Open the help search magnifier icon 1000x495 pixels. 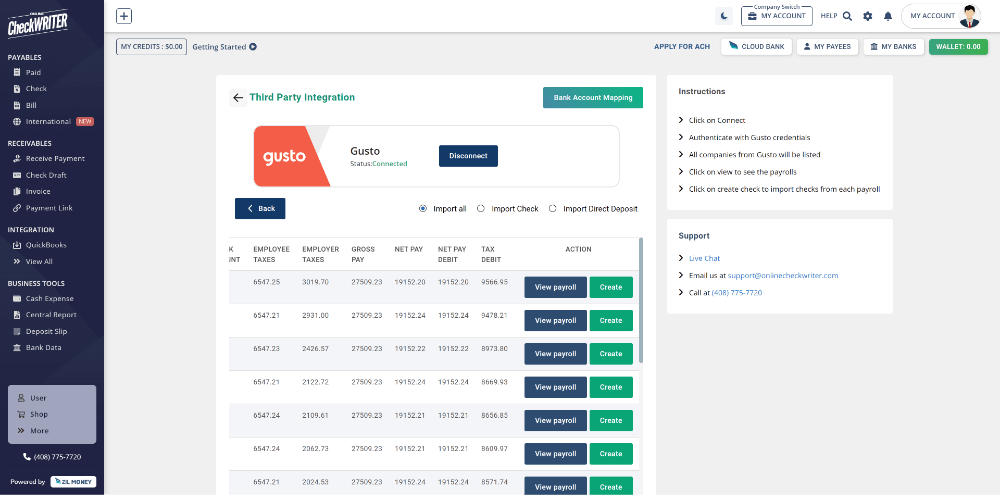click(x=847, y=16)
